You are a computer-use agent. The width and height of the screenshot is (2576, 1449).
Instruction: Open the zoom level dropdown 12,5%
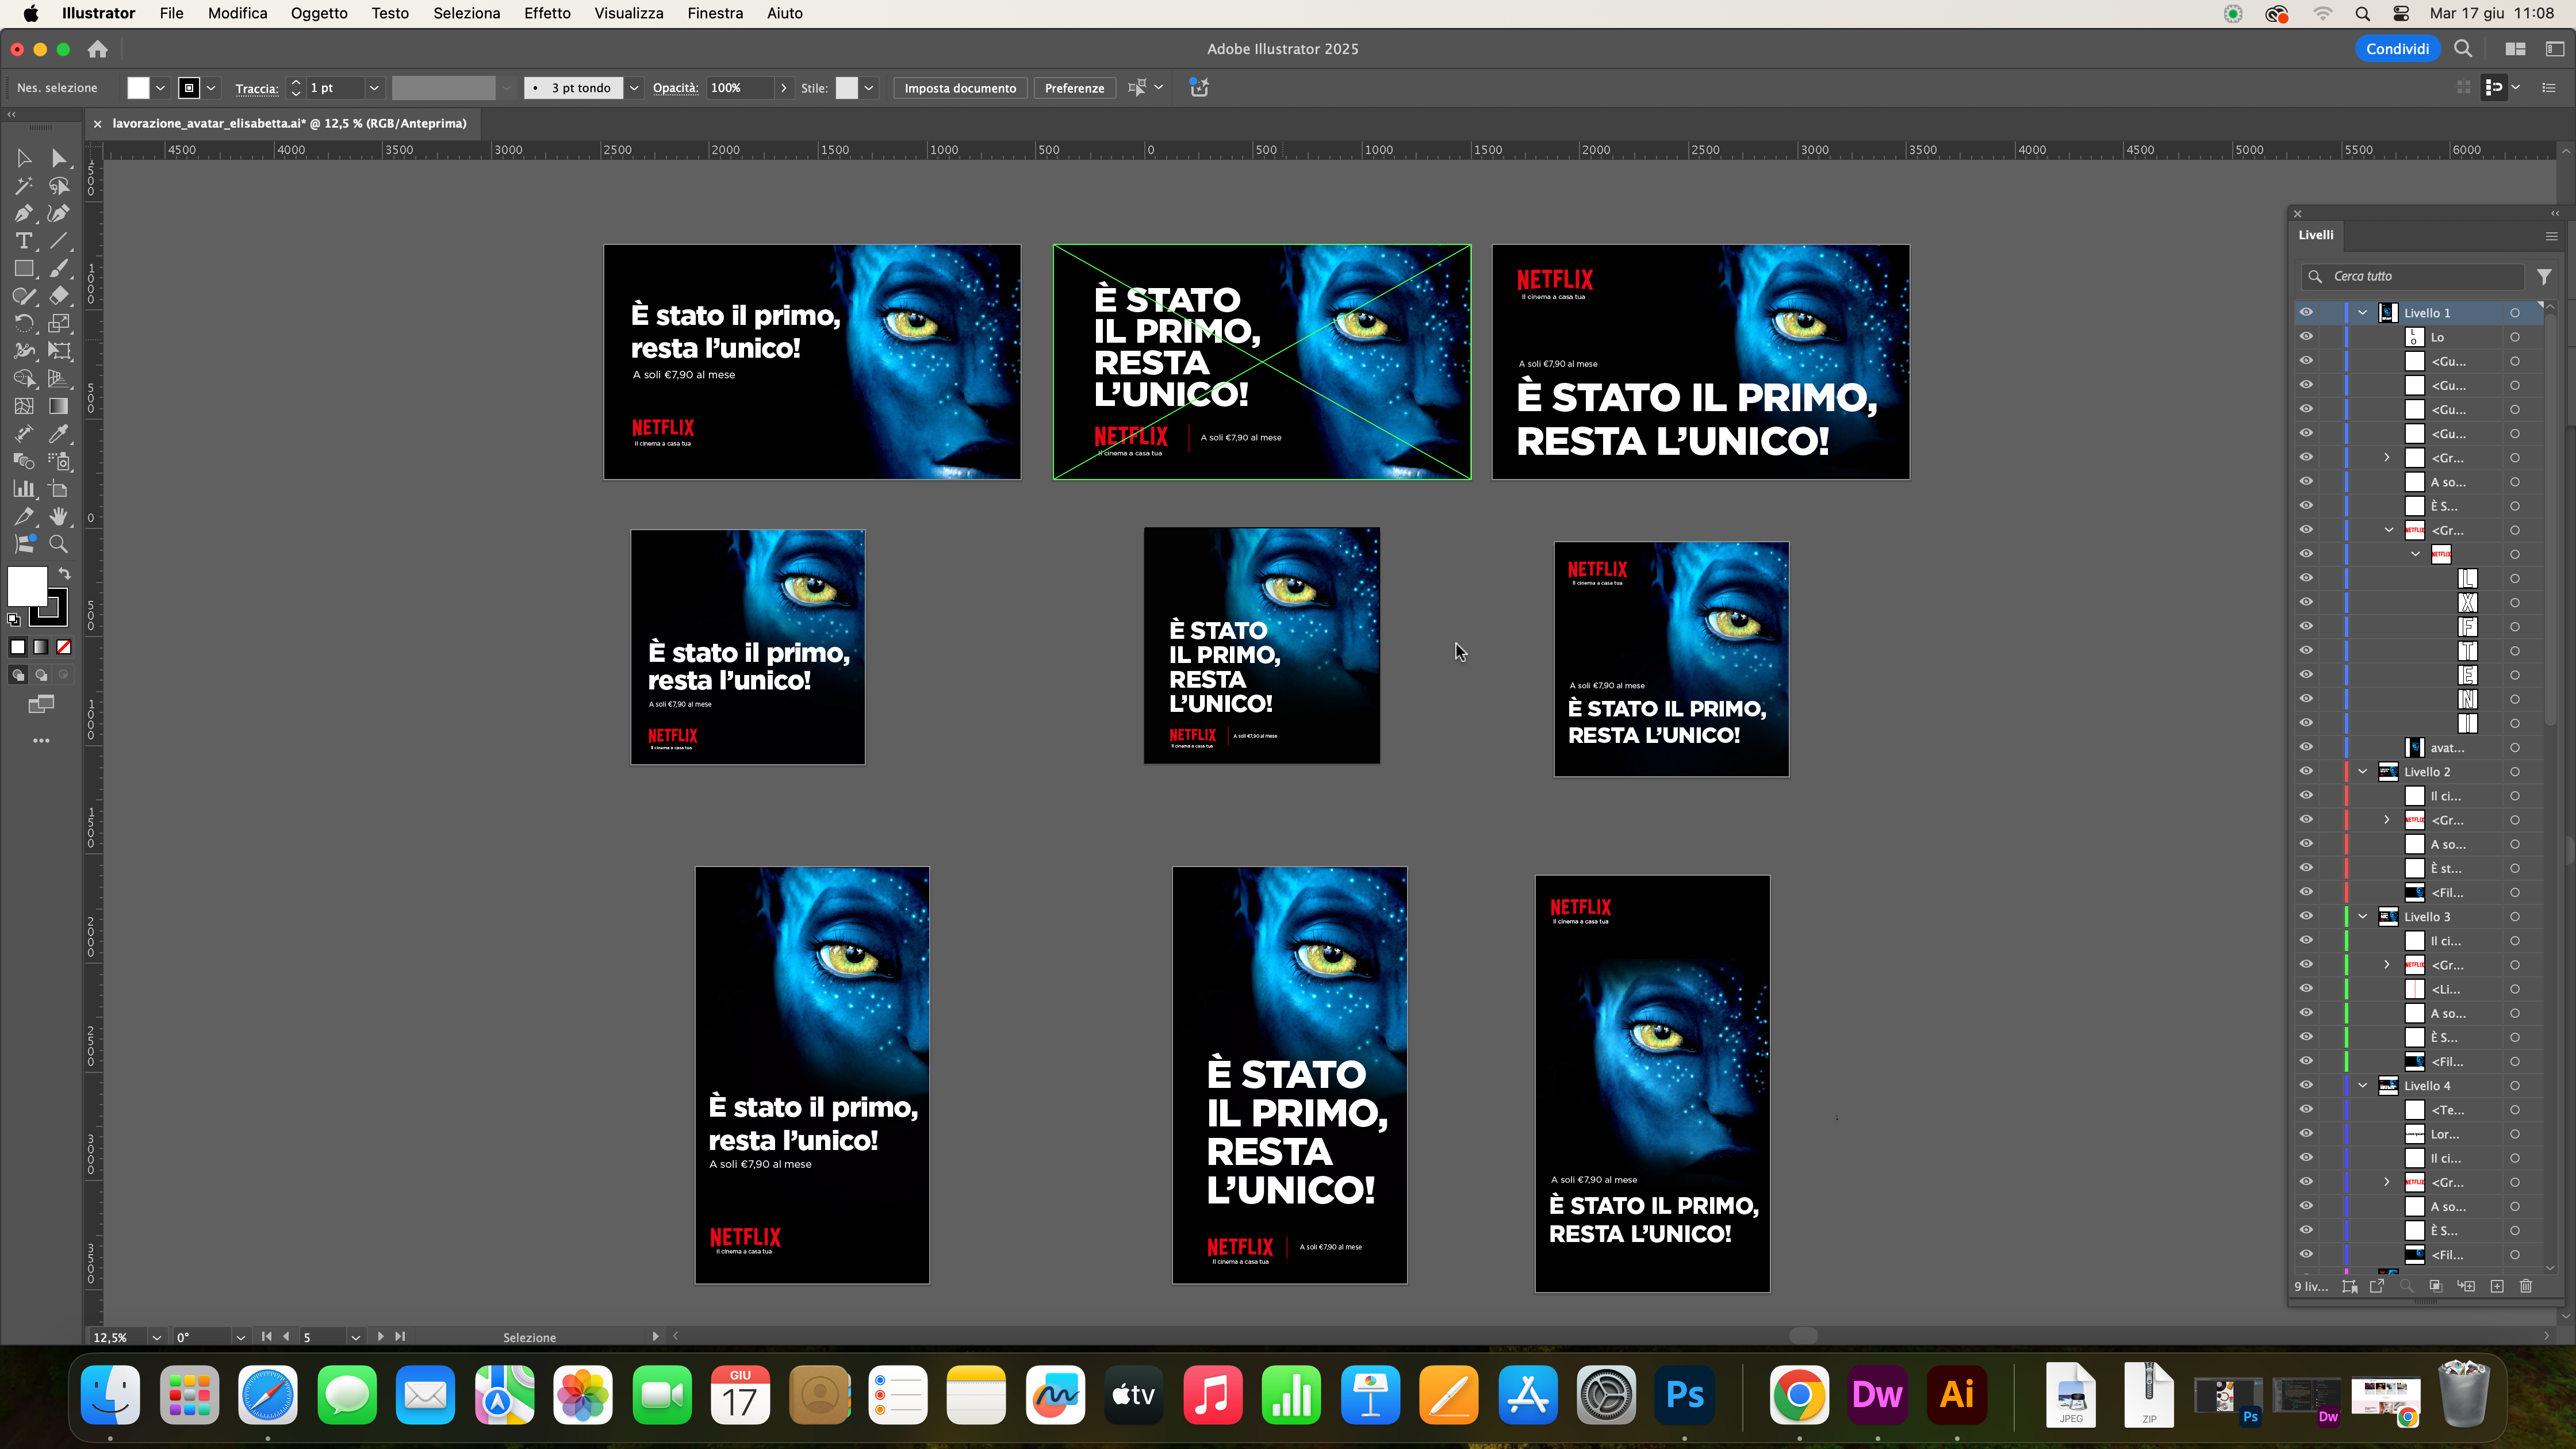coord(156,1337)
